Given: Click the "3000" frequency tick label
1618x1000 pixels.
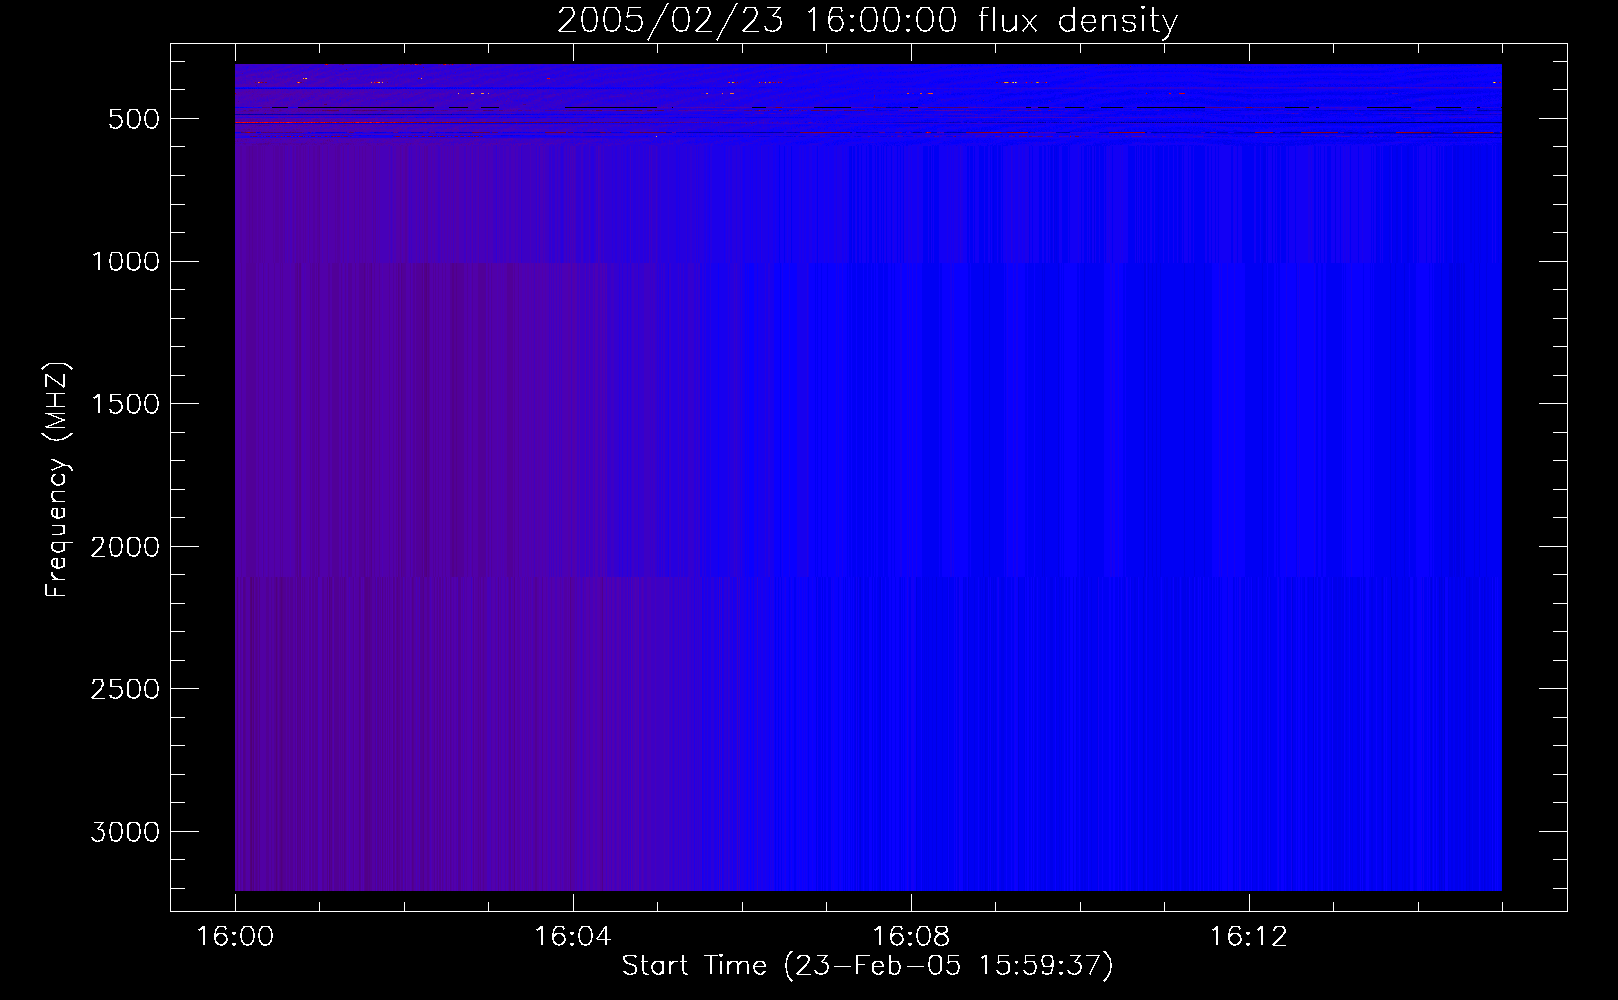Looking at the screenshot, I should [x=125, y=832].
